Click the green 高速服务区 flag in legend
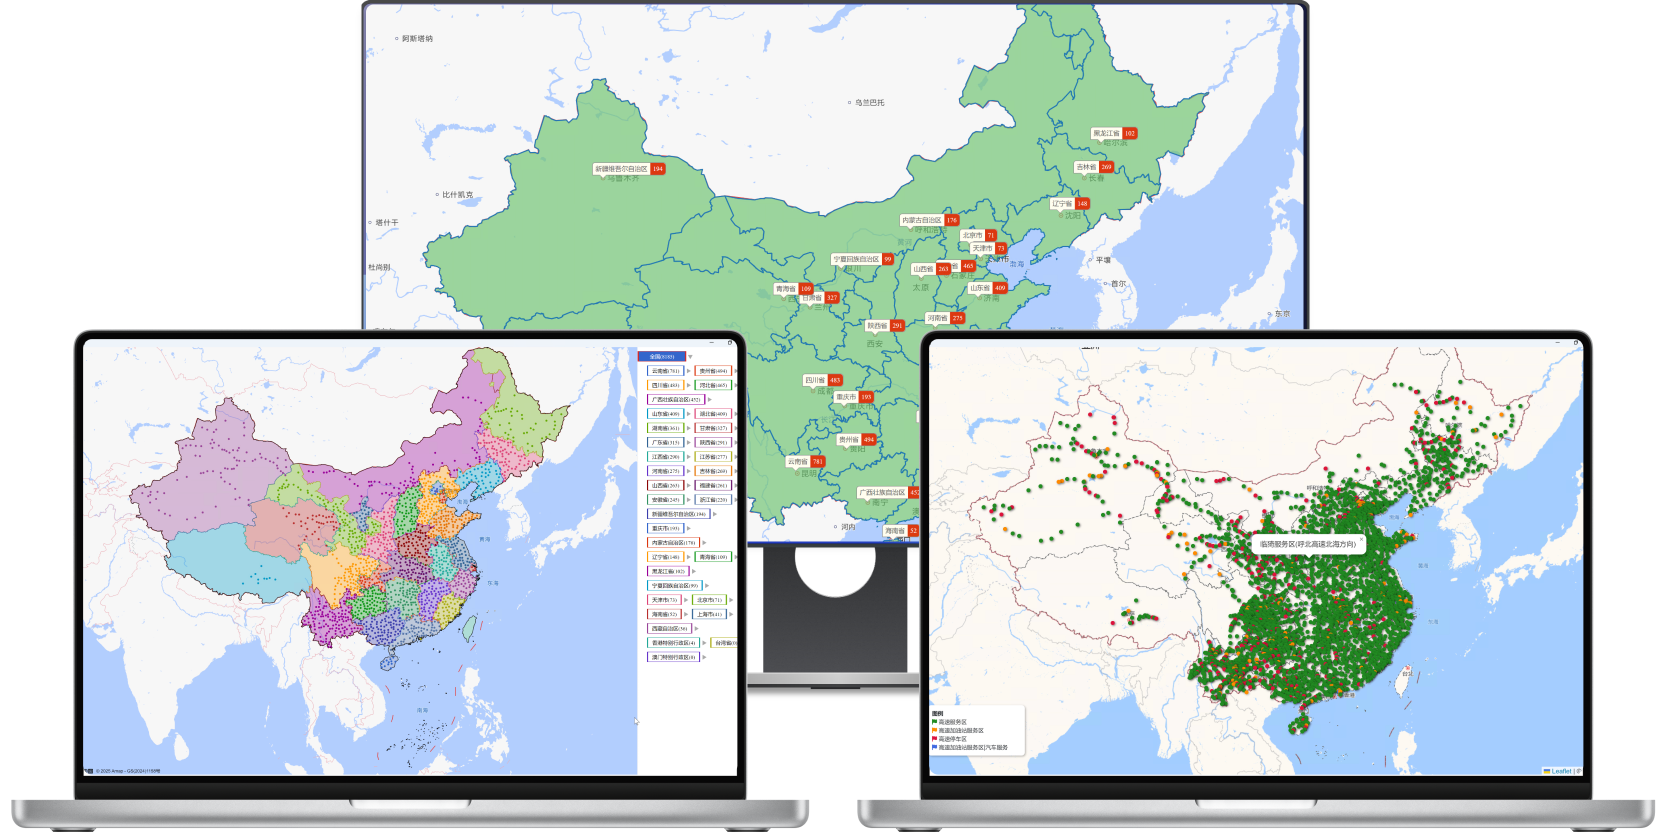This screenshot has height=837, width=1666. 935,722
